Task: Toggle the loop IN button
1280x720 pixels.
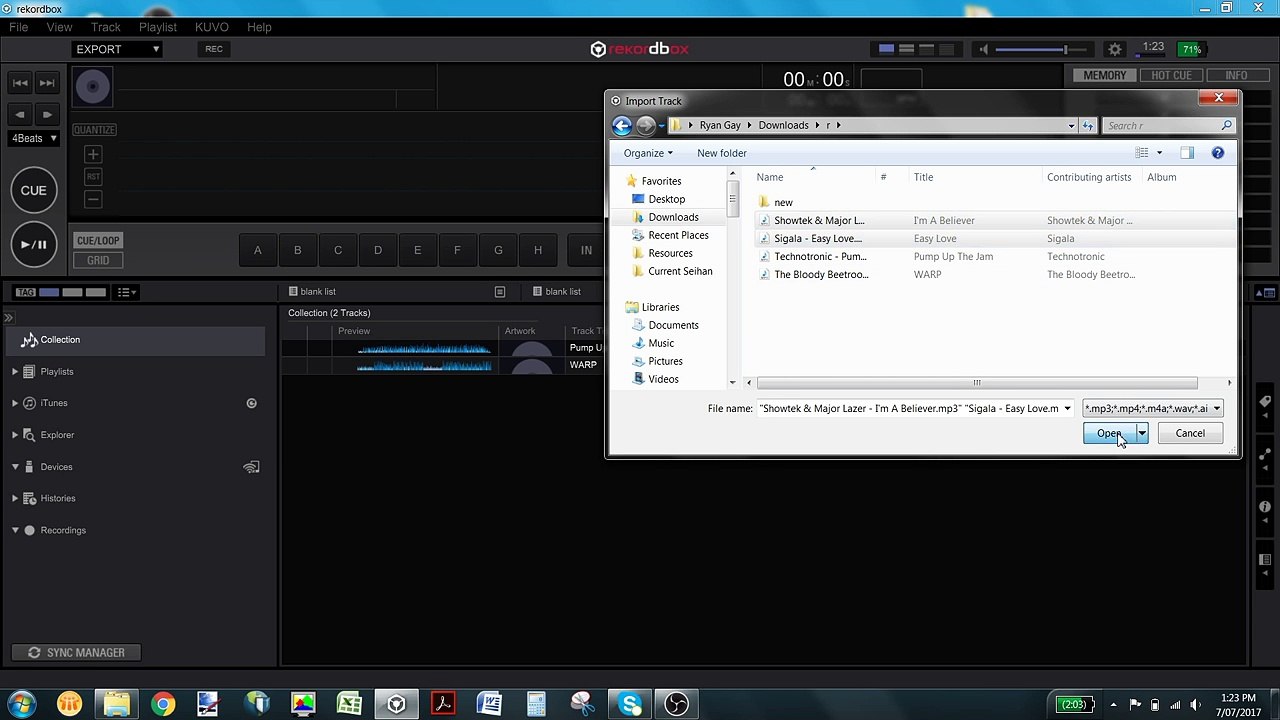Action: click(586, 250)
